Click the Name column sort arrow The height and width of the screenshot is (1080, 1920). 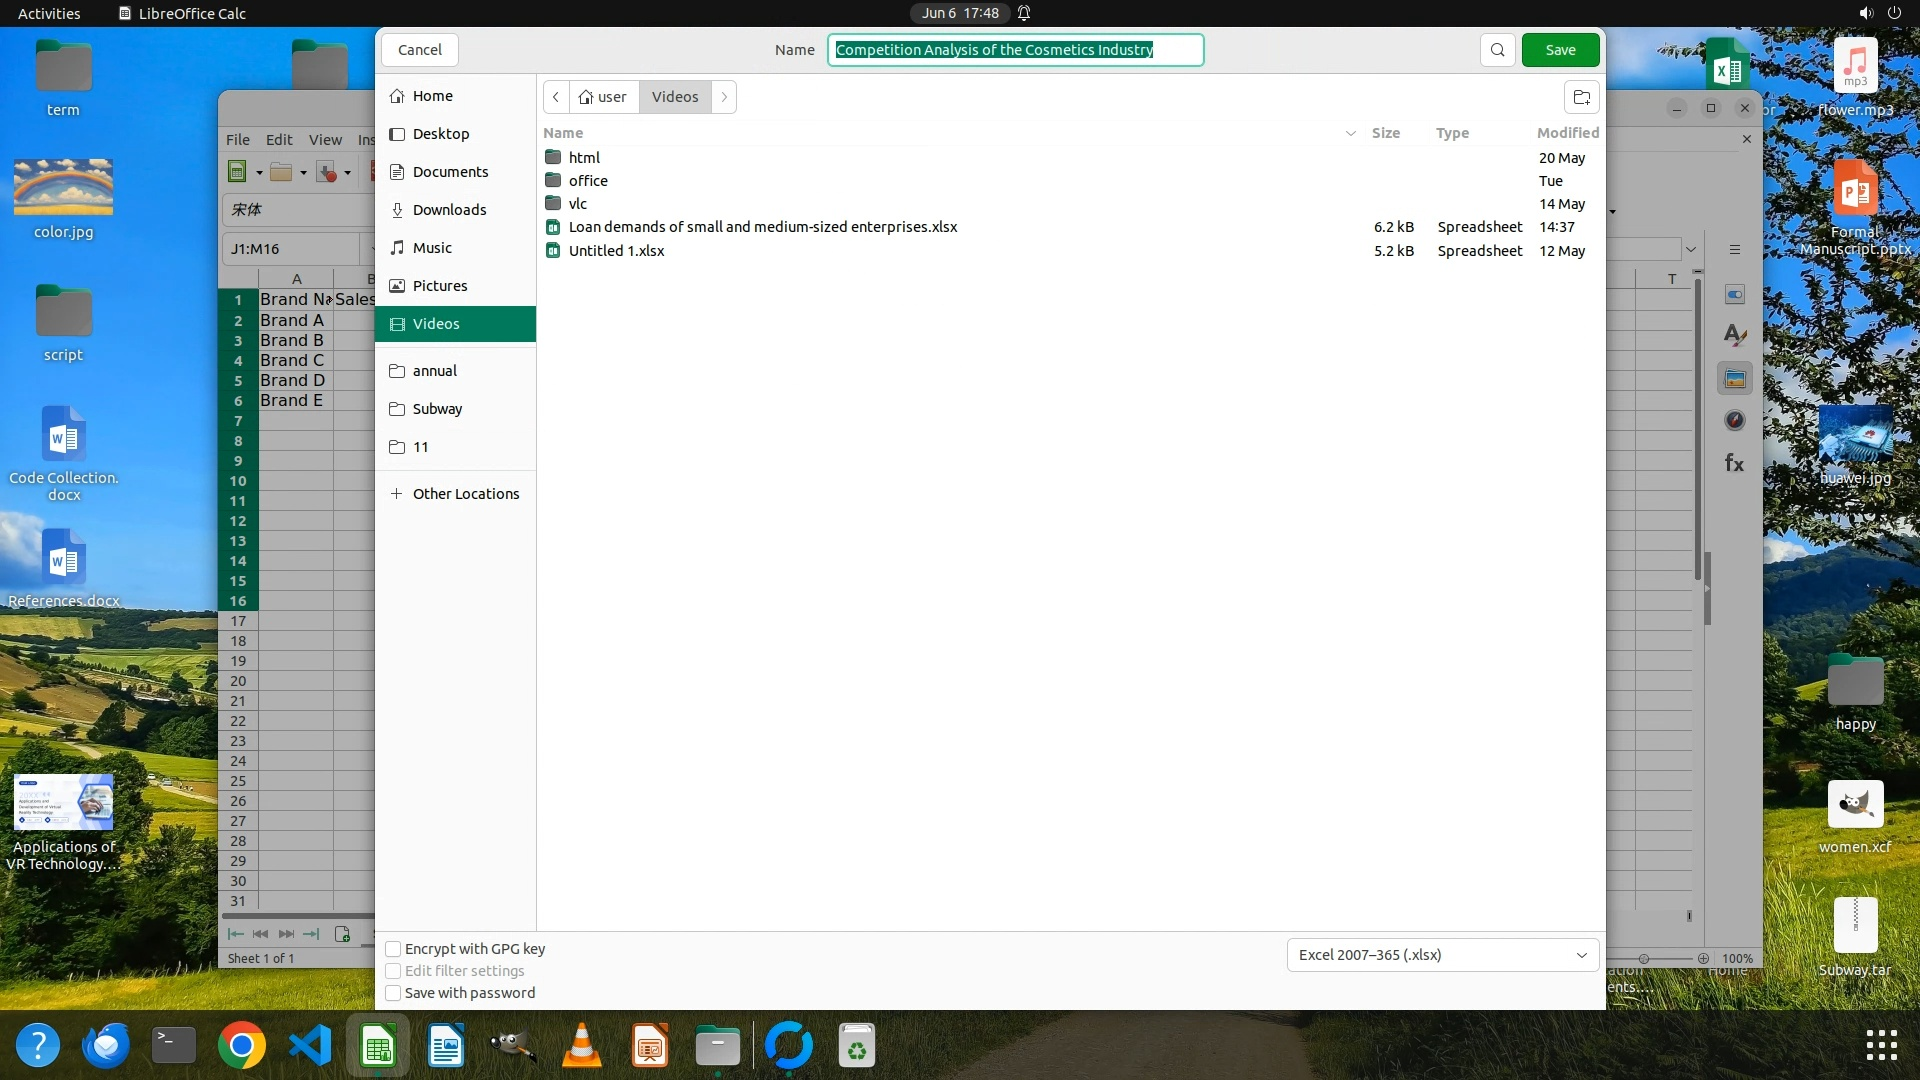[x=1350, y=133]
